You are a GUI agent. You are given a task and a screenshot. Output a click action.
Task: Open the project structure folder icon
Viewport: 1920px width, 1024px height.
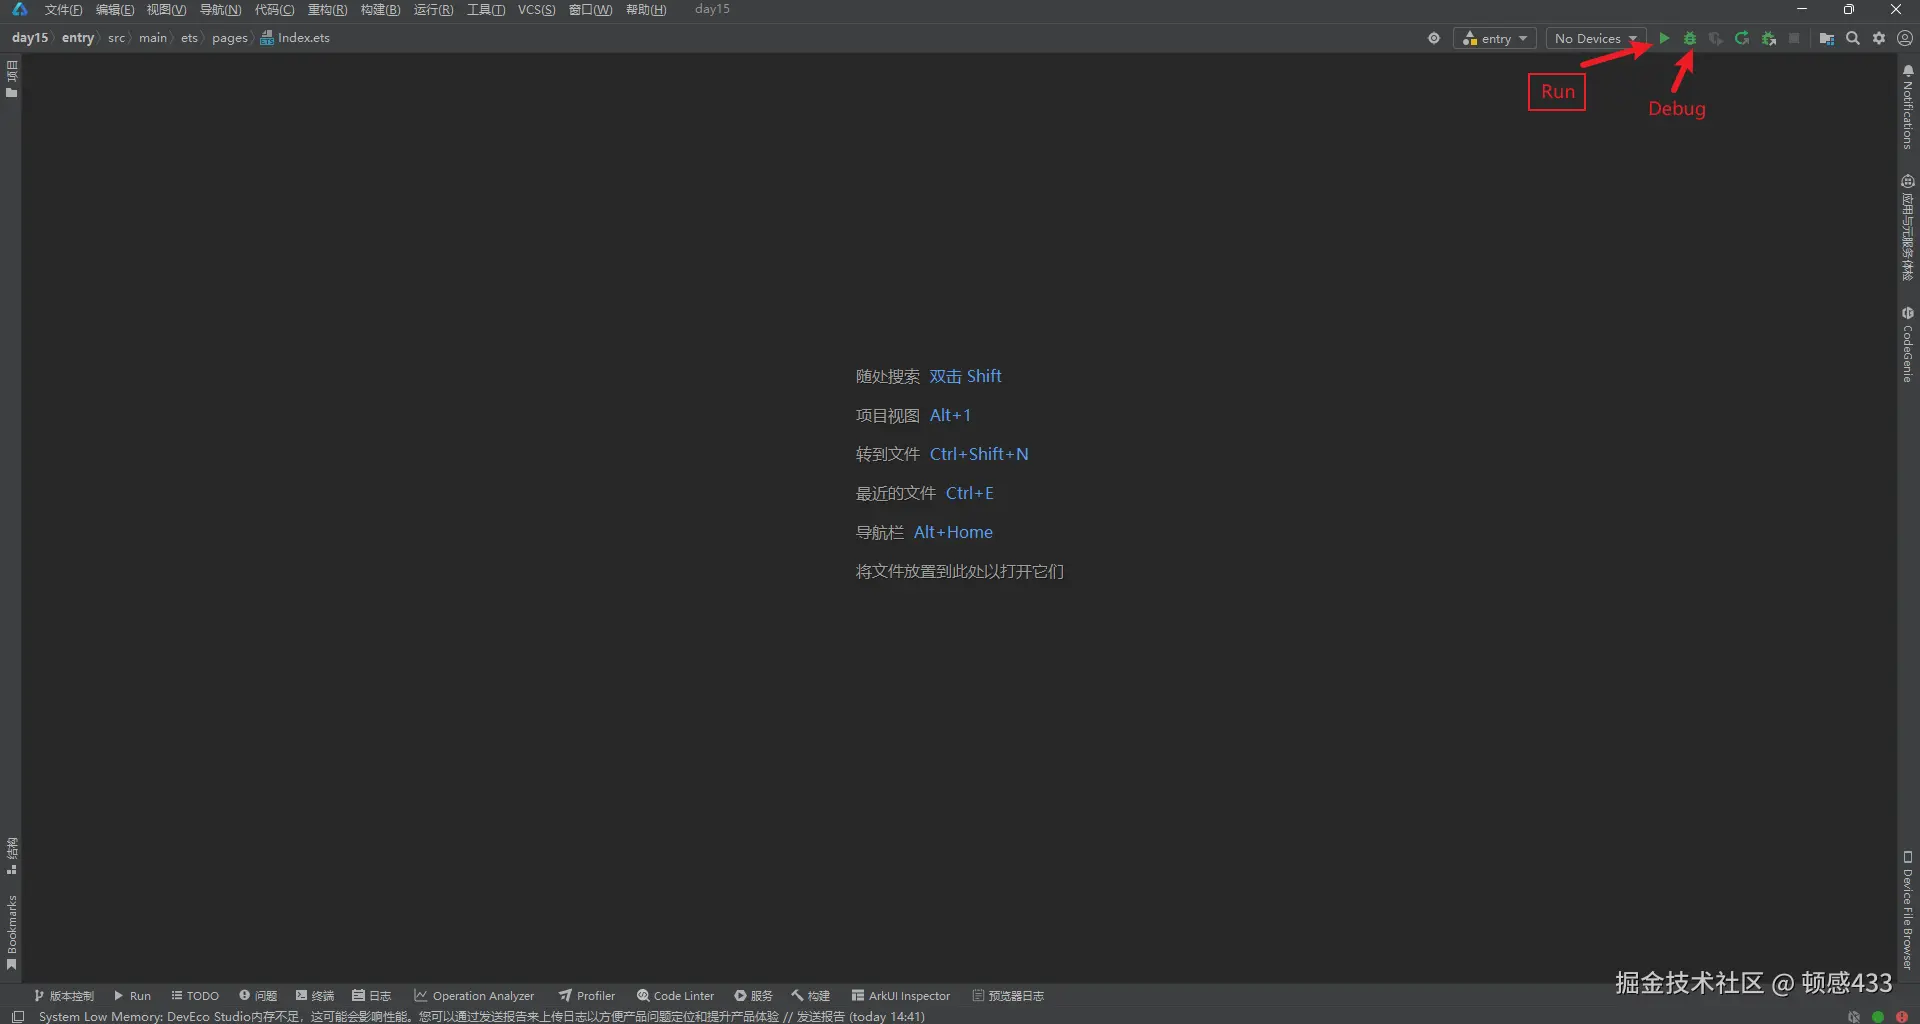point(1827,38)
